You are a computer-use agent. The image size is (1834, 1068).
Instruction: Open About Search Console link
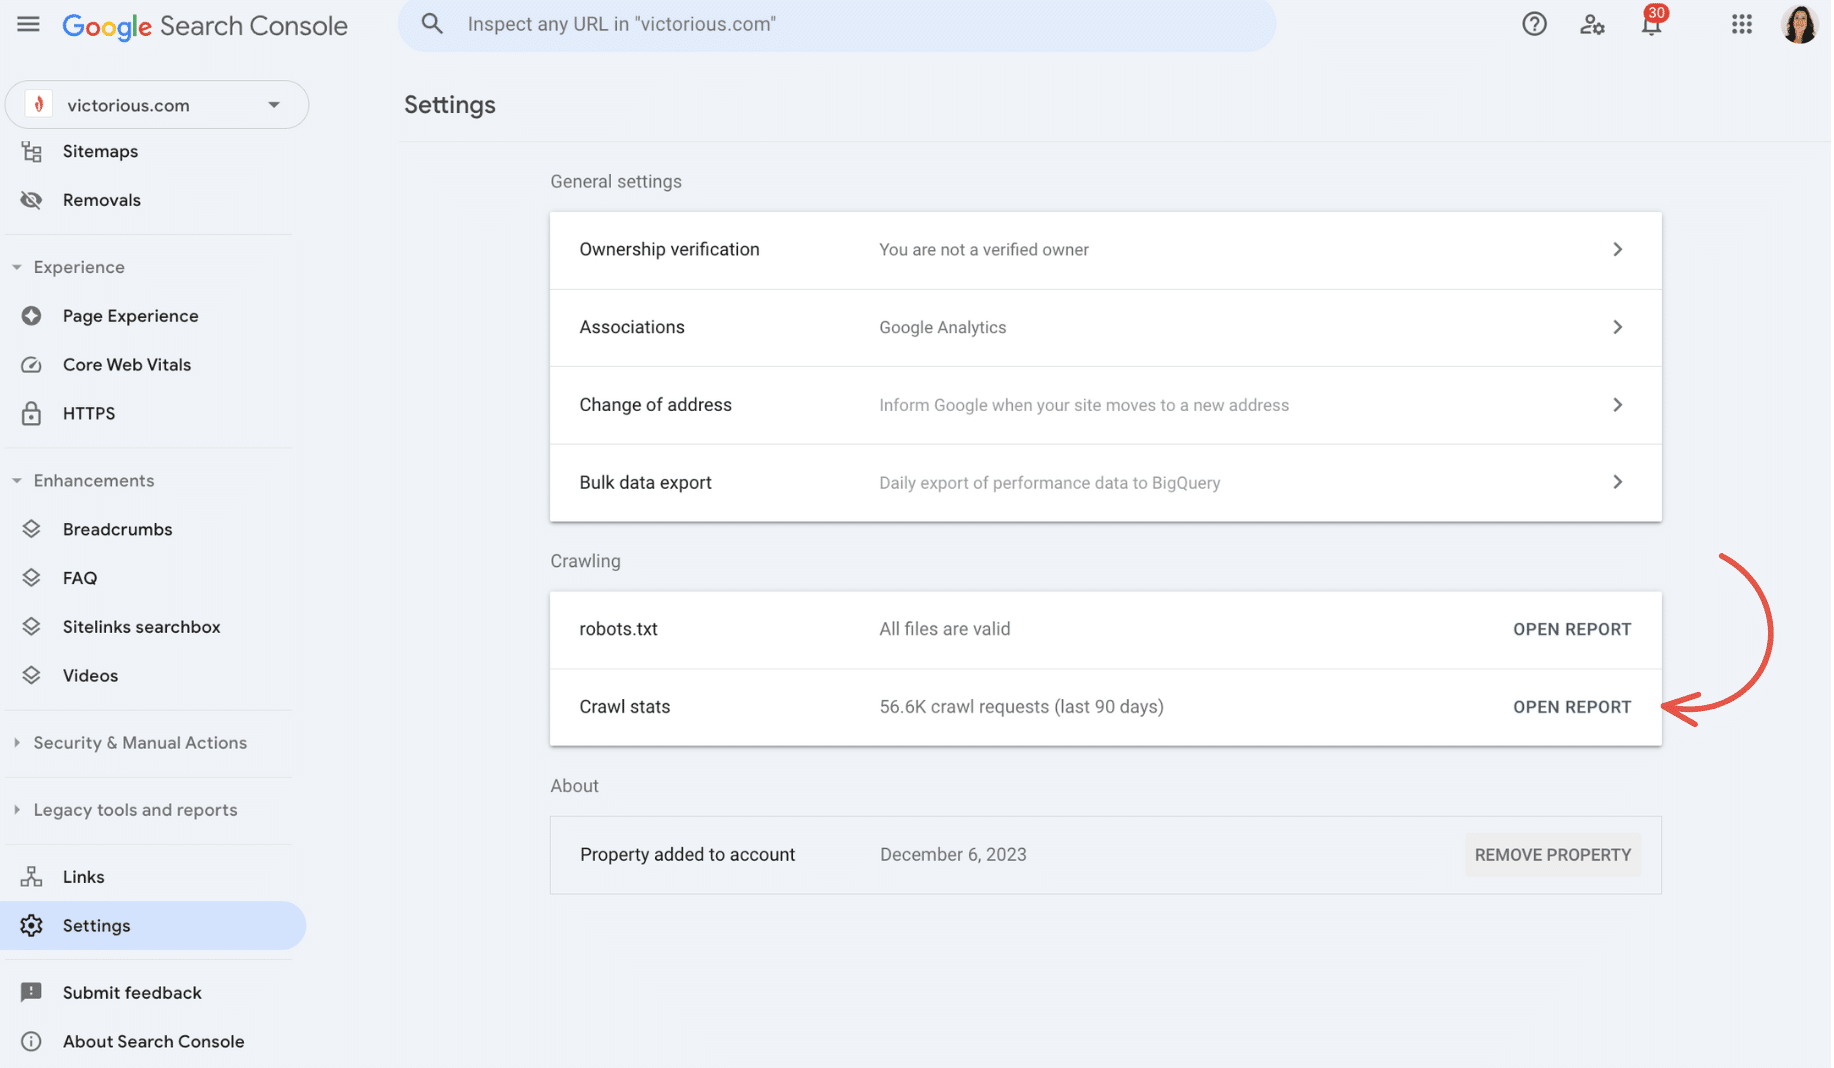tap(154, 1042)
